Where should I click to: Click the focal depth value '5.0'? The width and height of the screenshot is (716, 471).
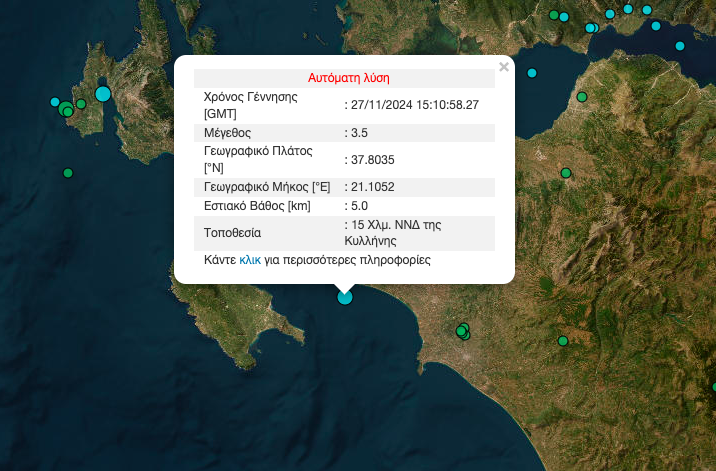click(x=359, y=206)
